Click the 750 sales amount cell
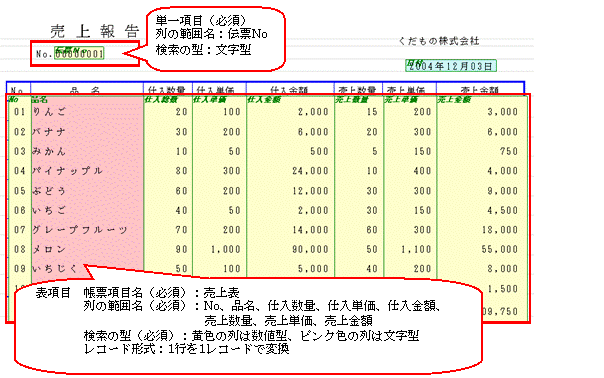The width and height of the screenshot is (604, 378). coord(509,151)
